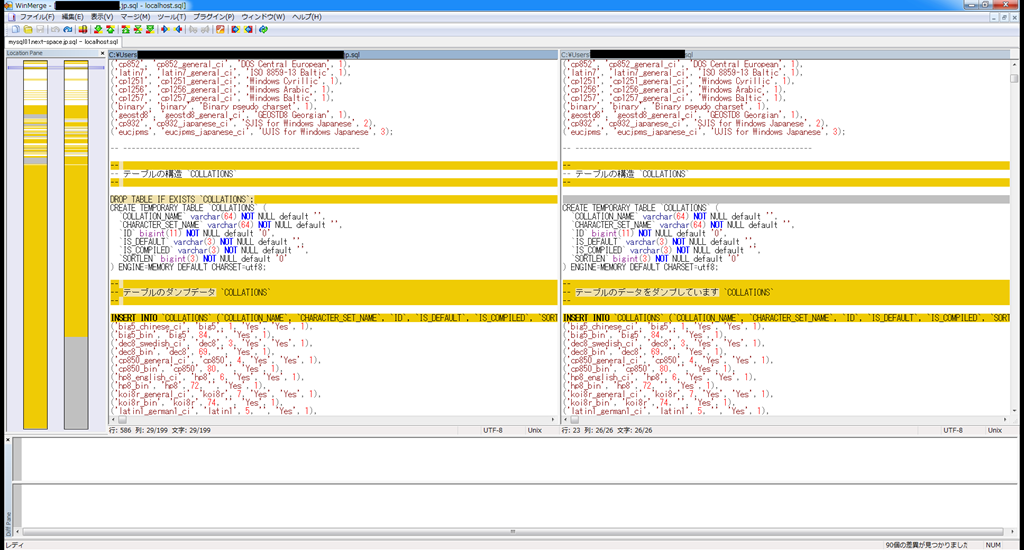Copy the difference to the right pane
The image size is (1024, 550).
tap(165, 29)
